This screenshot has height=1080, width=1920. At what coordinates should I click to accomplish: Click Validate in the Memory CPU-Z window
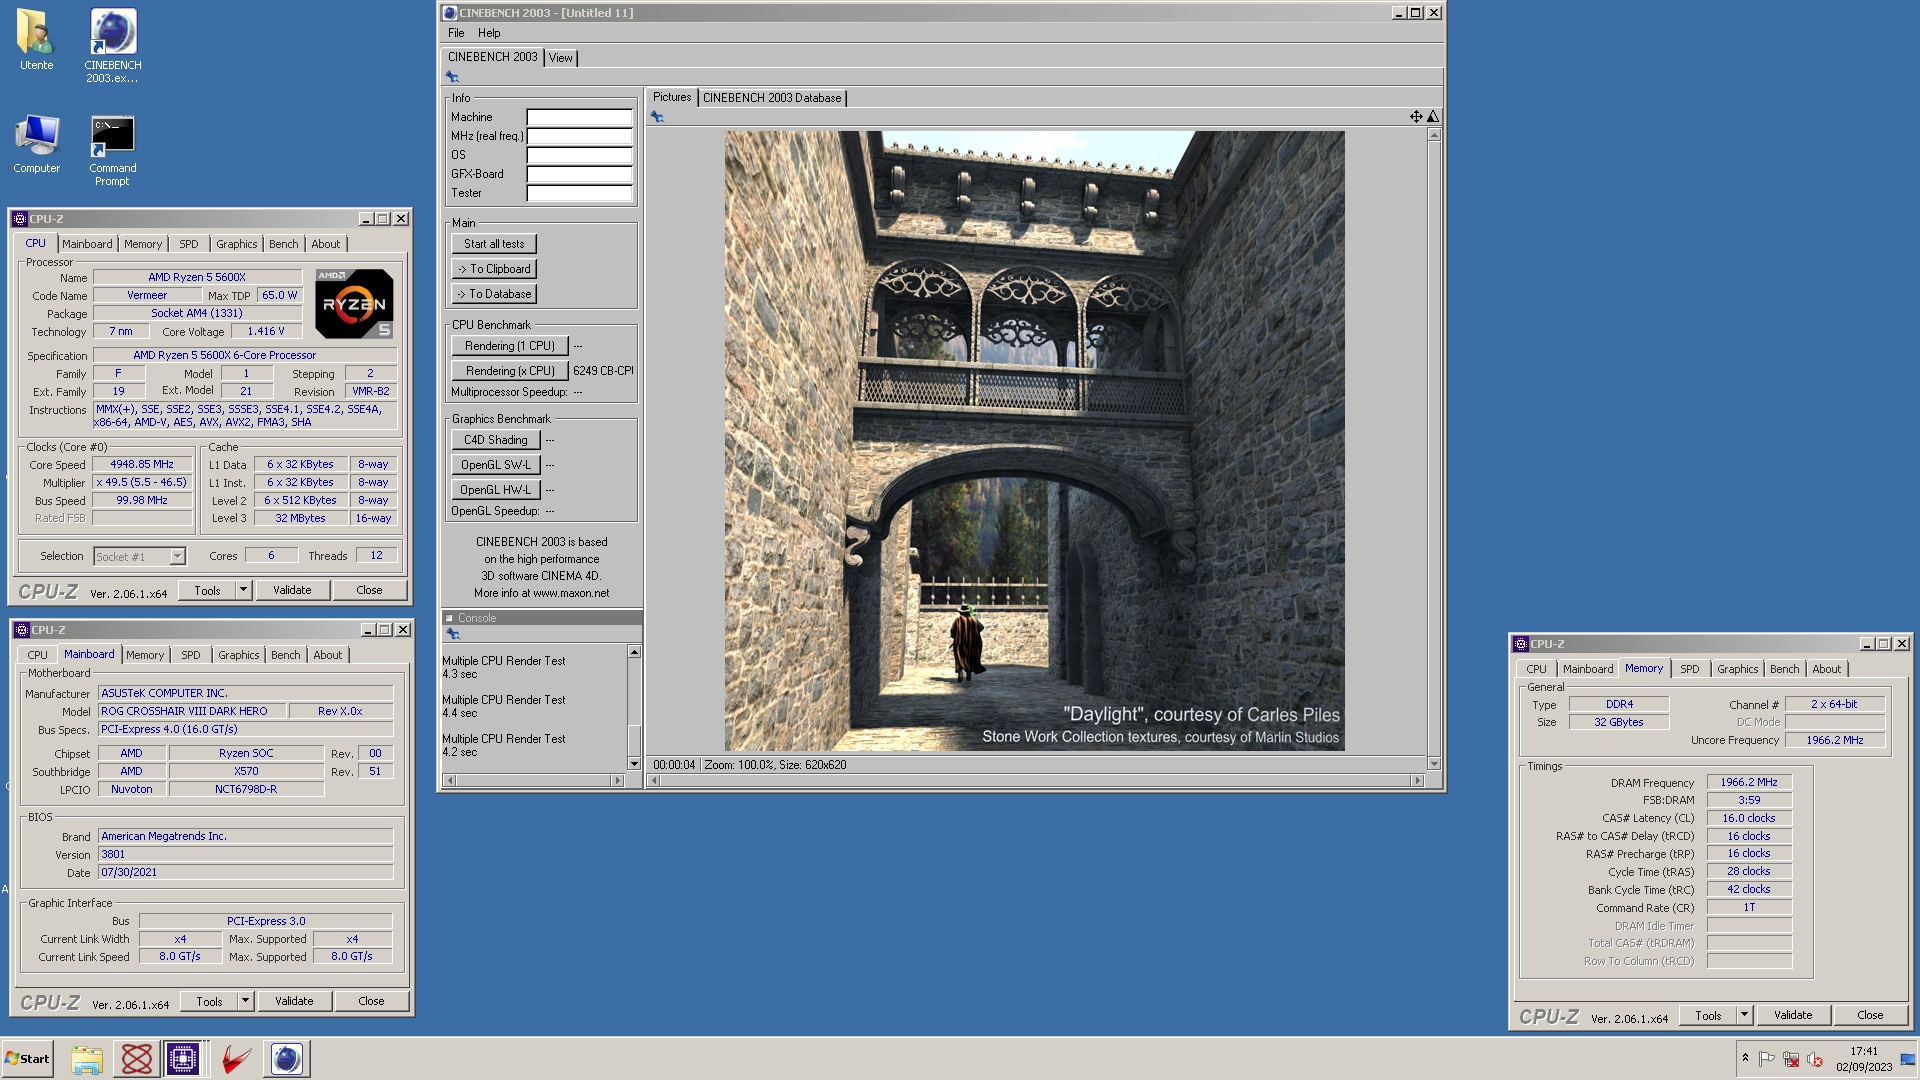coord(1793,1015)
